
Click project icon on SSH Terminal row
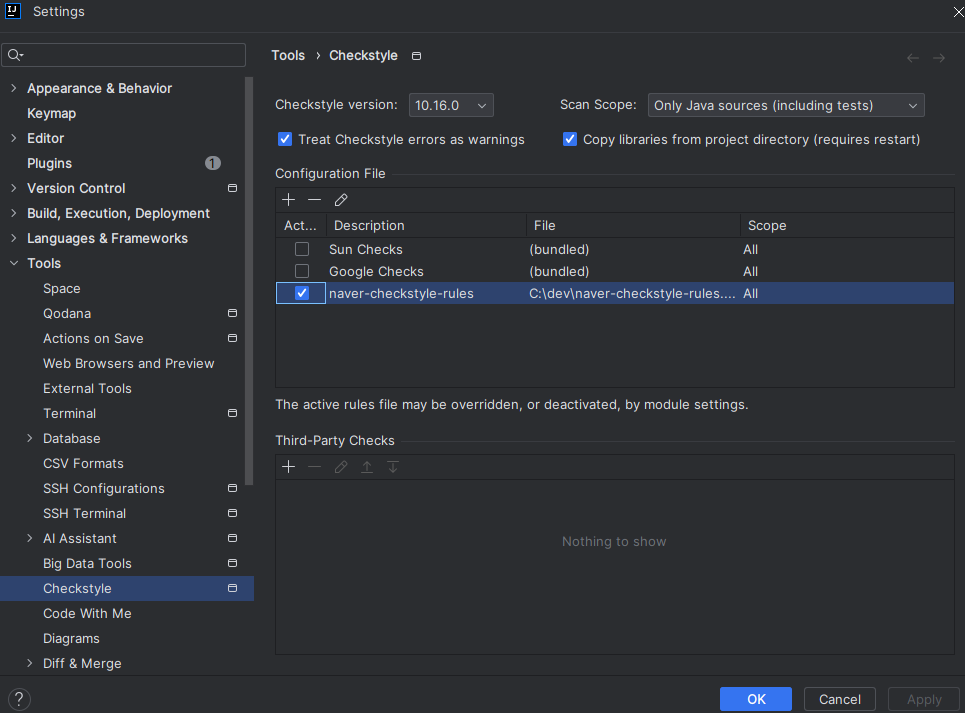click(233, 513)
